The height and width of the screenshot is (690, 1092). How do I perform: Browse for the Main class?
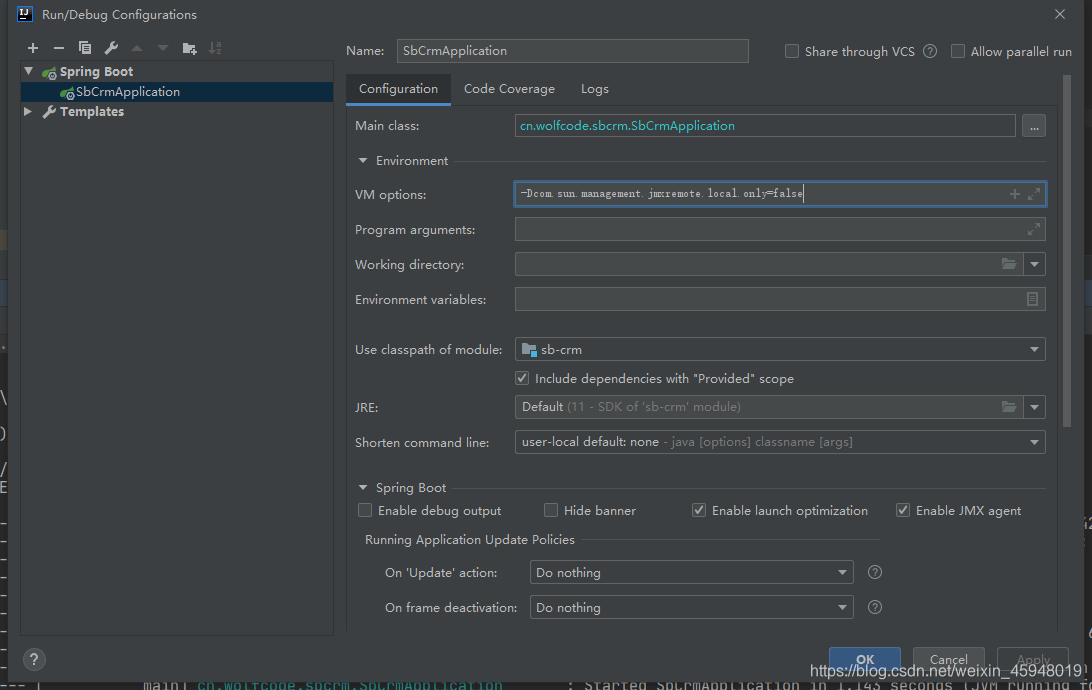click(1034, 125)
